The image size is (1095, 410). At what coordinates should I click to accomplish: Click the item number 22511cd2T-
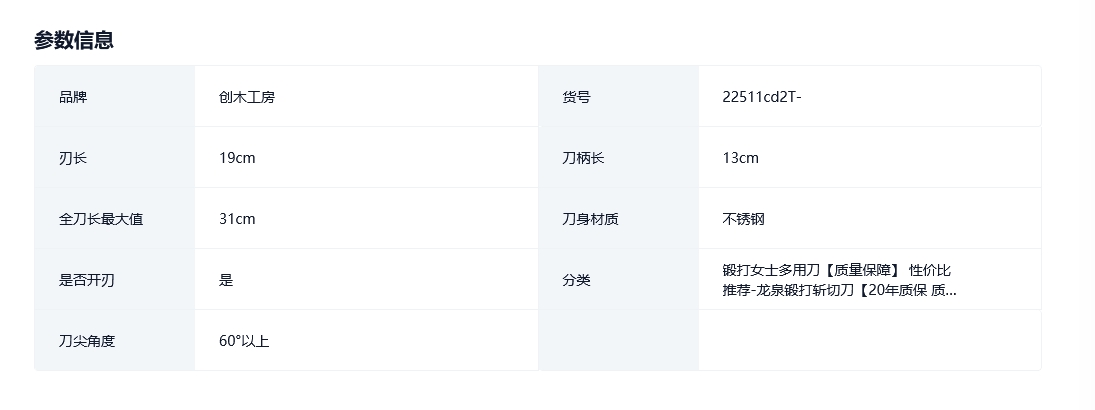(762, 97)
